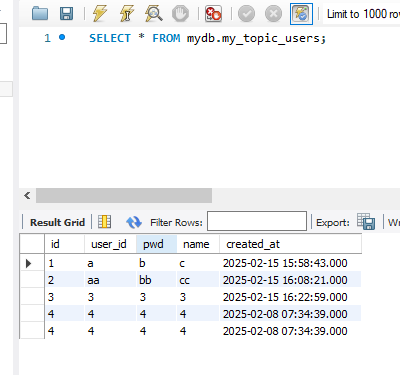Image resolution: width=400 pixels, height=375 pixels.
Task: Save the script with floppy disk icon
Action: 66,14
